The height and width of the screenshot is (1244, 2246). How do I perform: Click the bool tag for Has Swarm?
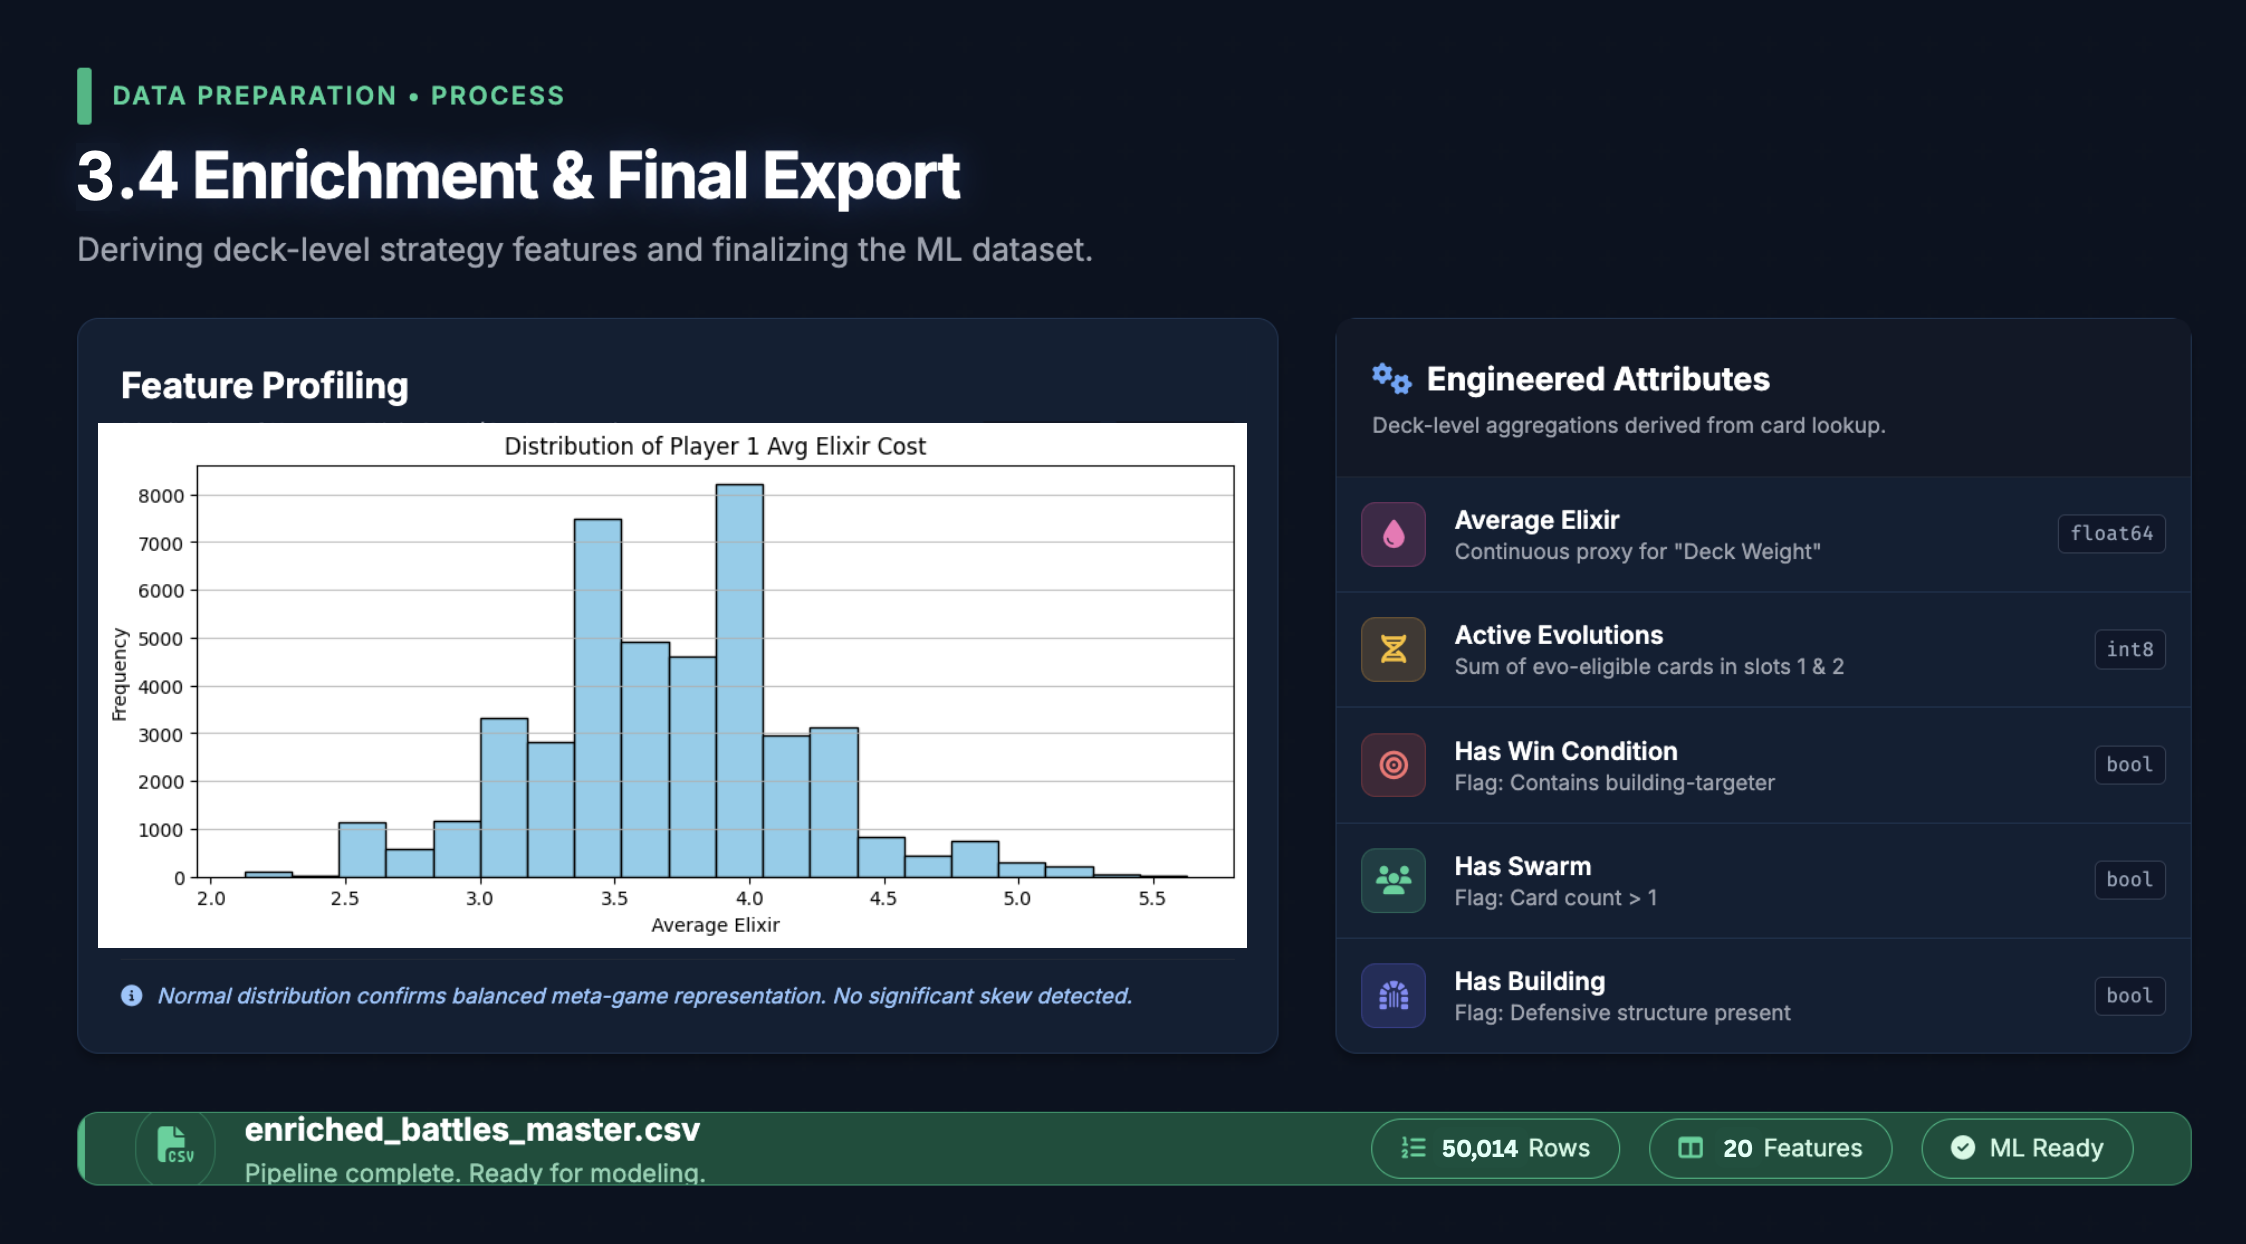coord(2129,880)
